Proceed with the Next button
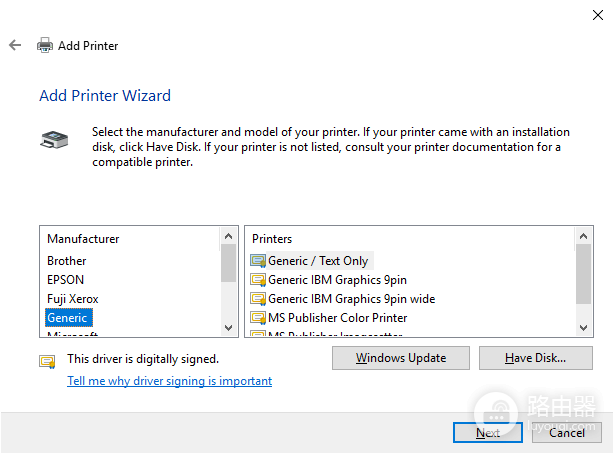Image resolution: width=614 pixels, height=454 pixels. coord(488,433)
